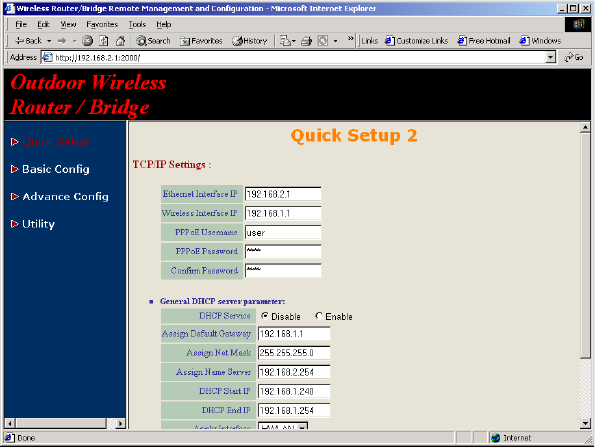The image size is (595, 447).
Task: Stop page loading with Stop icon
Action: tap(88, 41)
